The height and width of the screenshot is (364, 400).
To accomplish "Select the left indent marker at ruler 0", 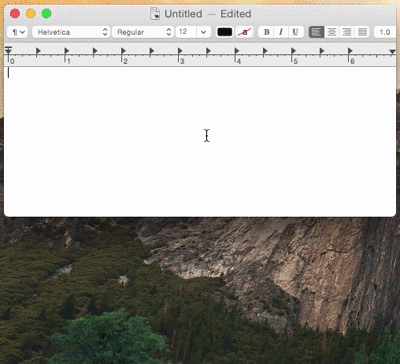I will click(8, 51).
